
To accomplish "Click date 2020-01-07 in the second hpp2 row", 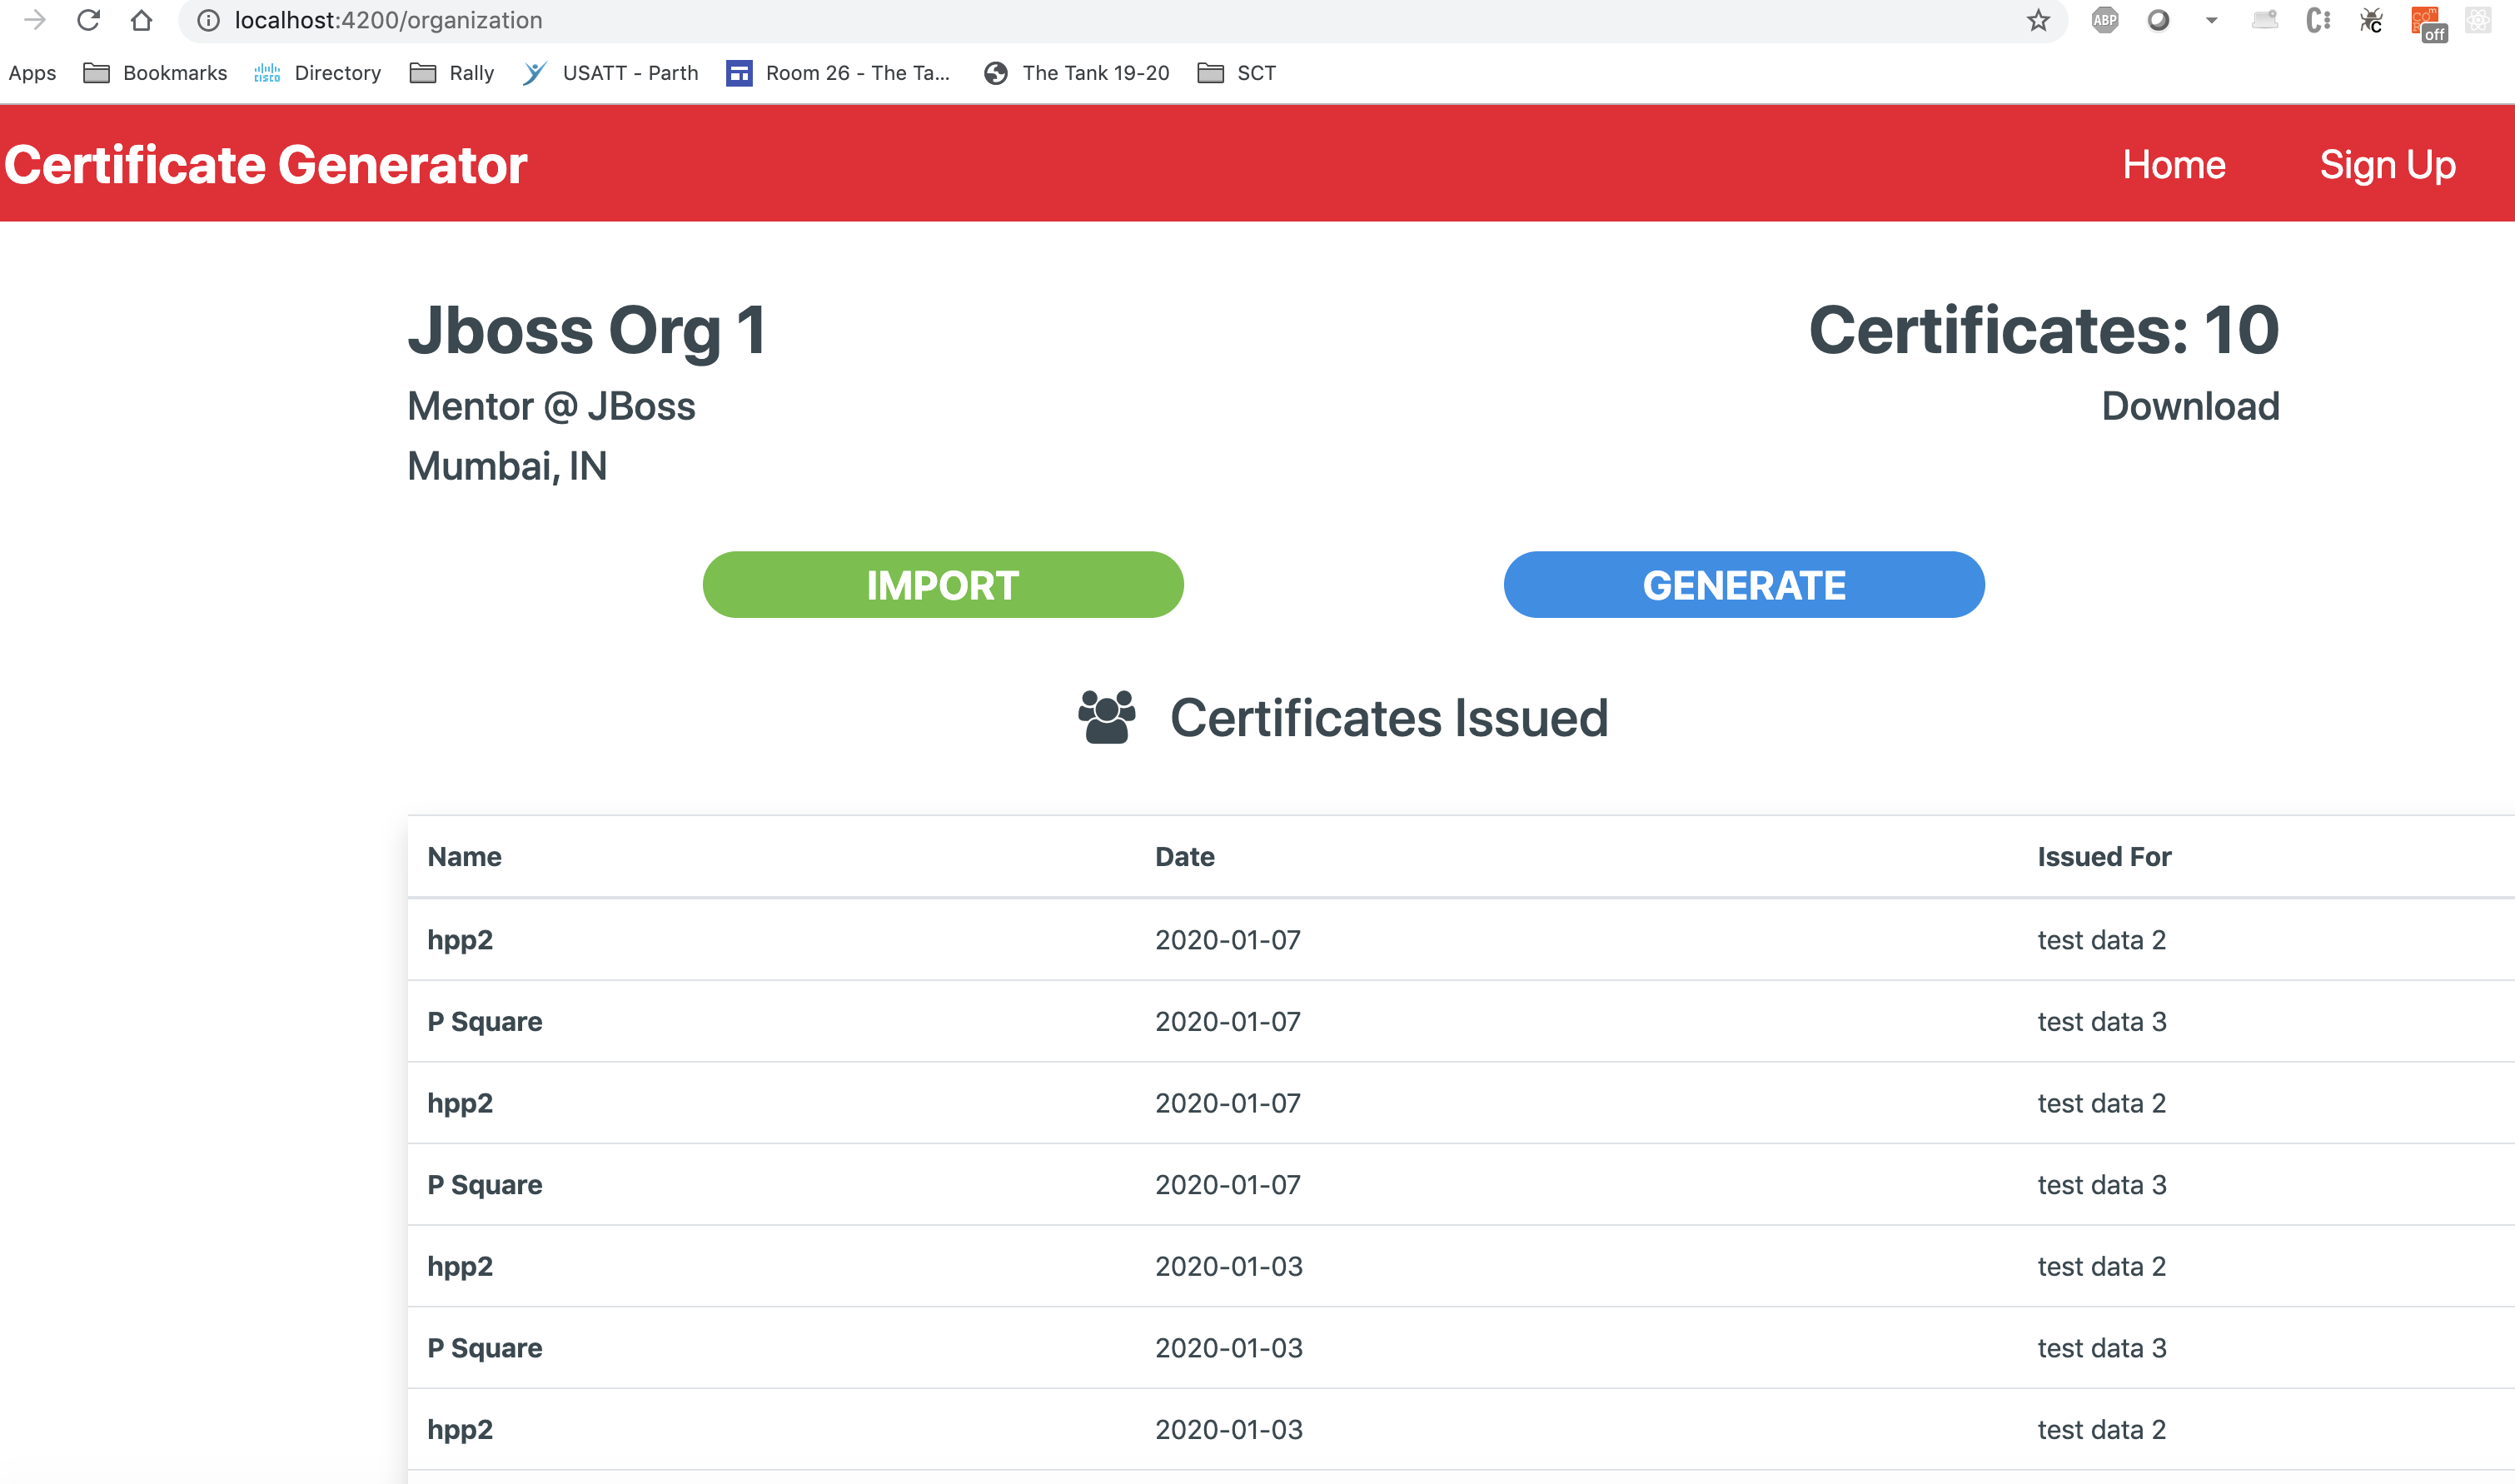I will (1228, 1103).
